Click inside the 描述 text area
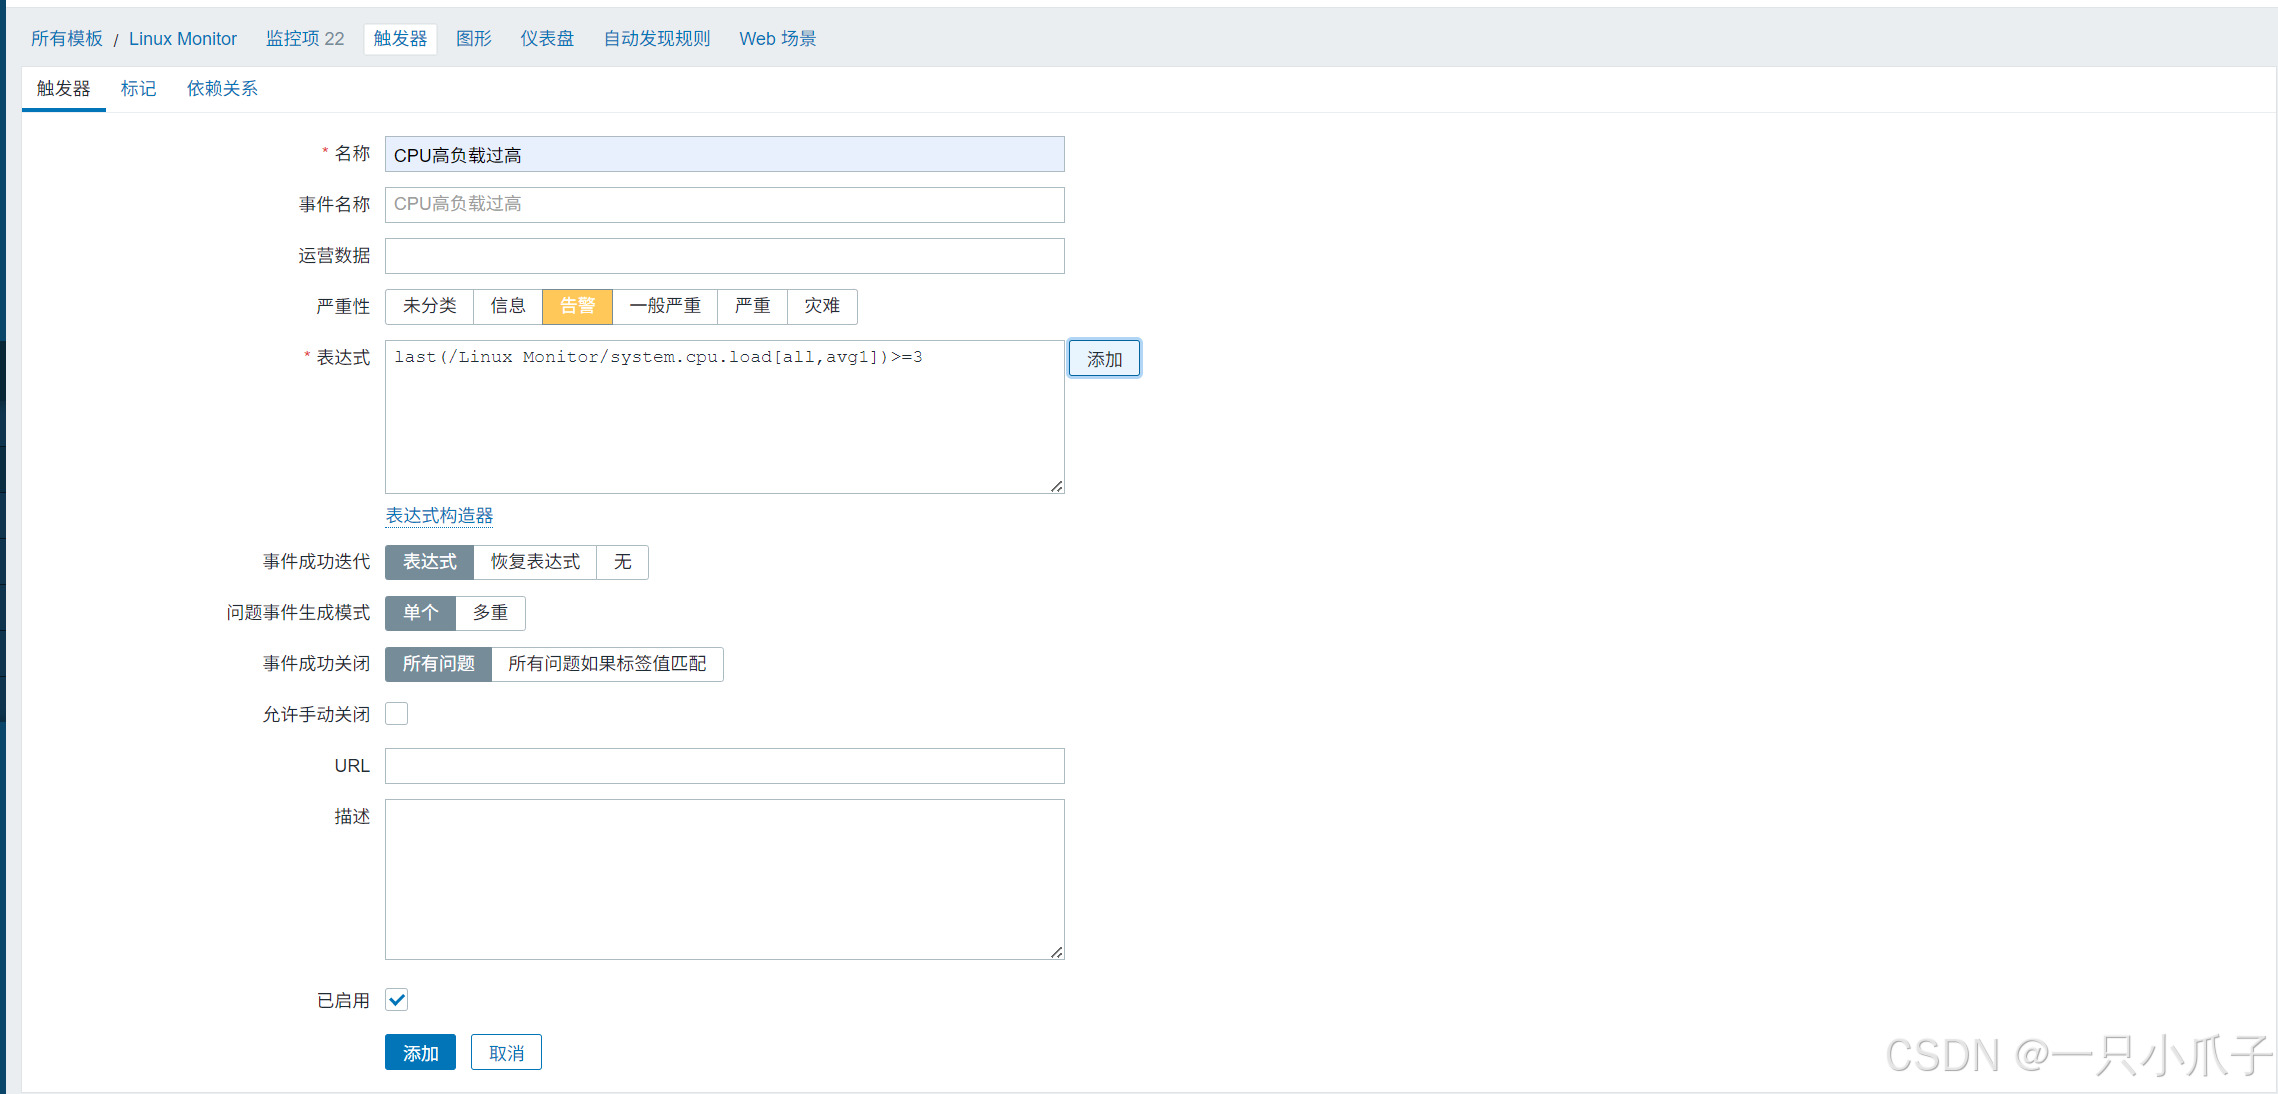 pos(724,879)
